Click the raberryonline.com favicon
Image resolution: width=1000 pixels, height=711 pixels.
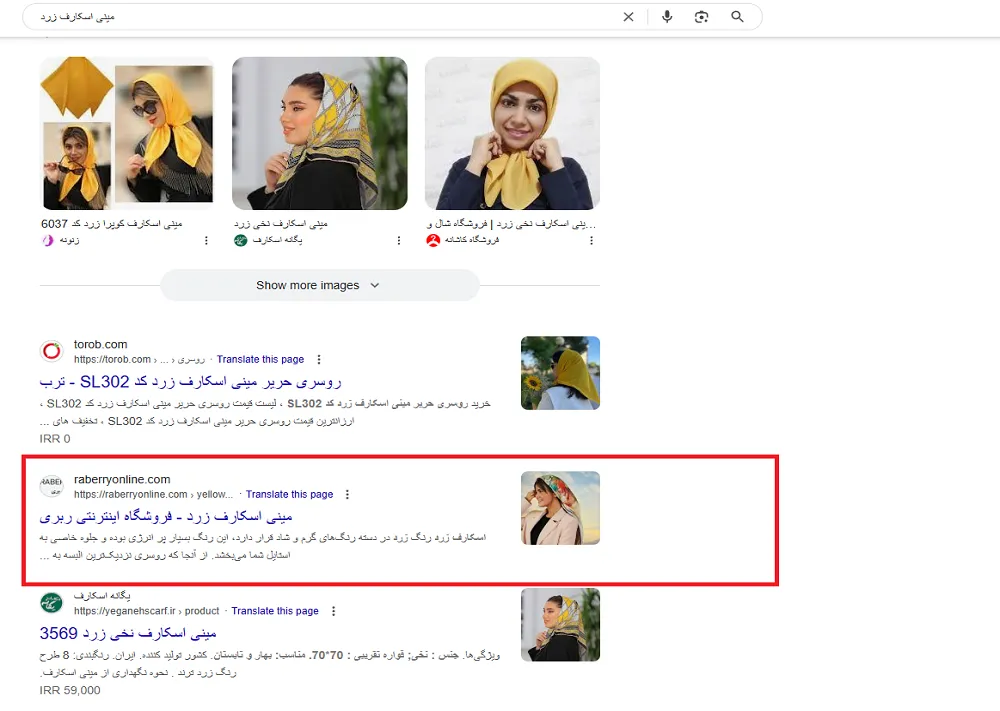52,487
